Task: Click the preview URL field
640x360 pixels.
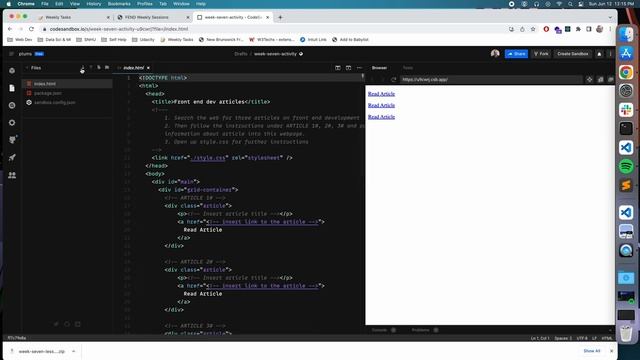Action: pyautogui.click(x=491, y=80)
